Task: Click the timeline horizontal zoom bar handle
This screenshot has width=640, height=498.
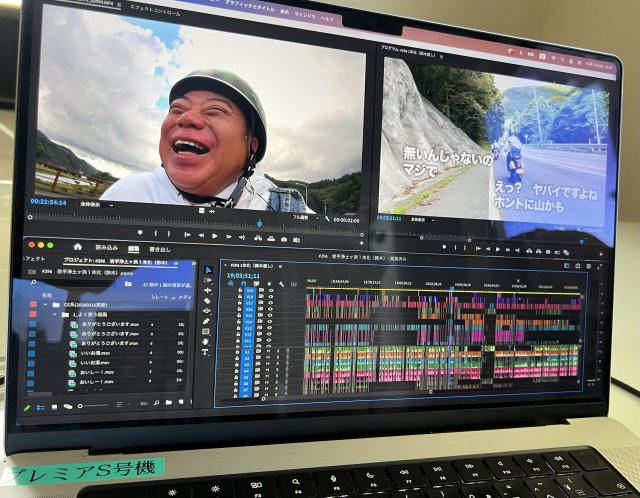Action: click(x=431, y=392)
